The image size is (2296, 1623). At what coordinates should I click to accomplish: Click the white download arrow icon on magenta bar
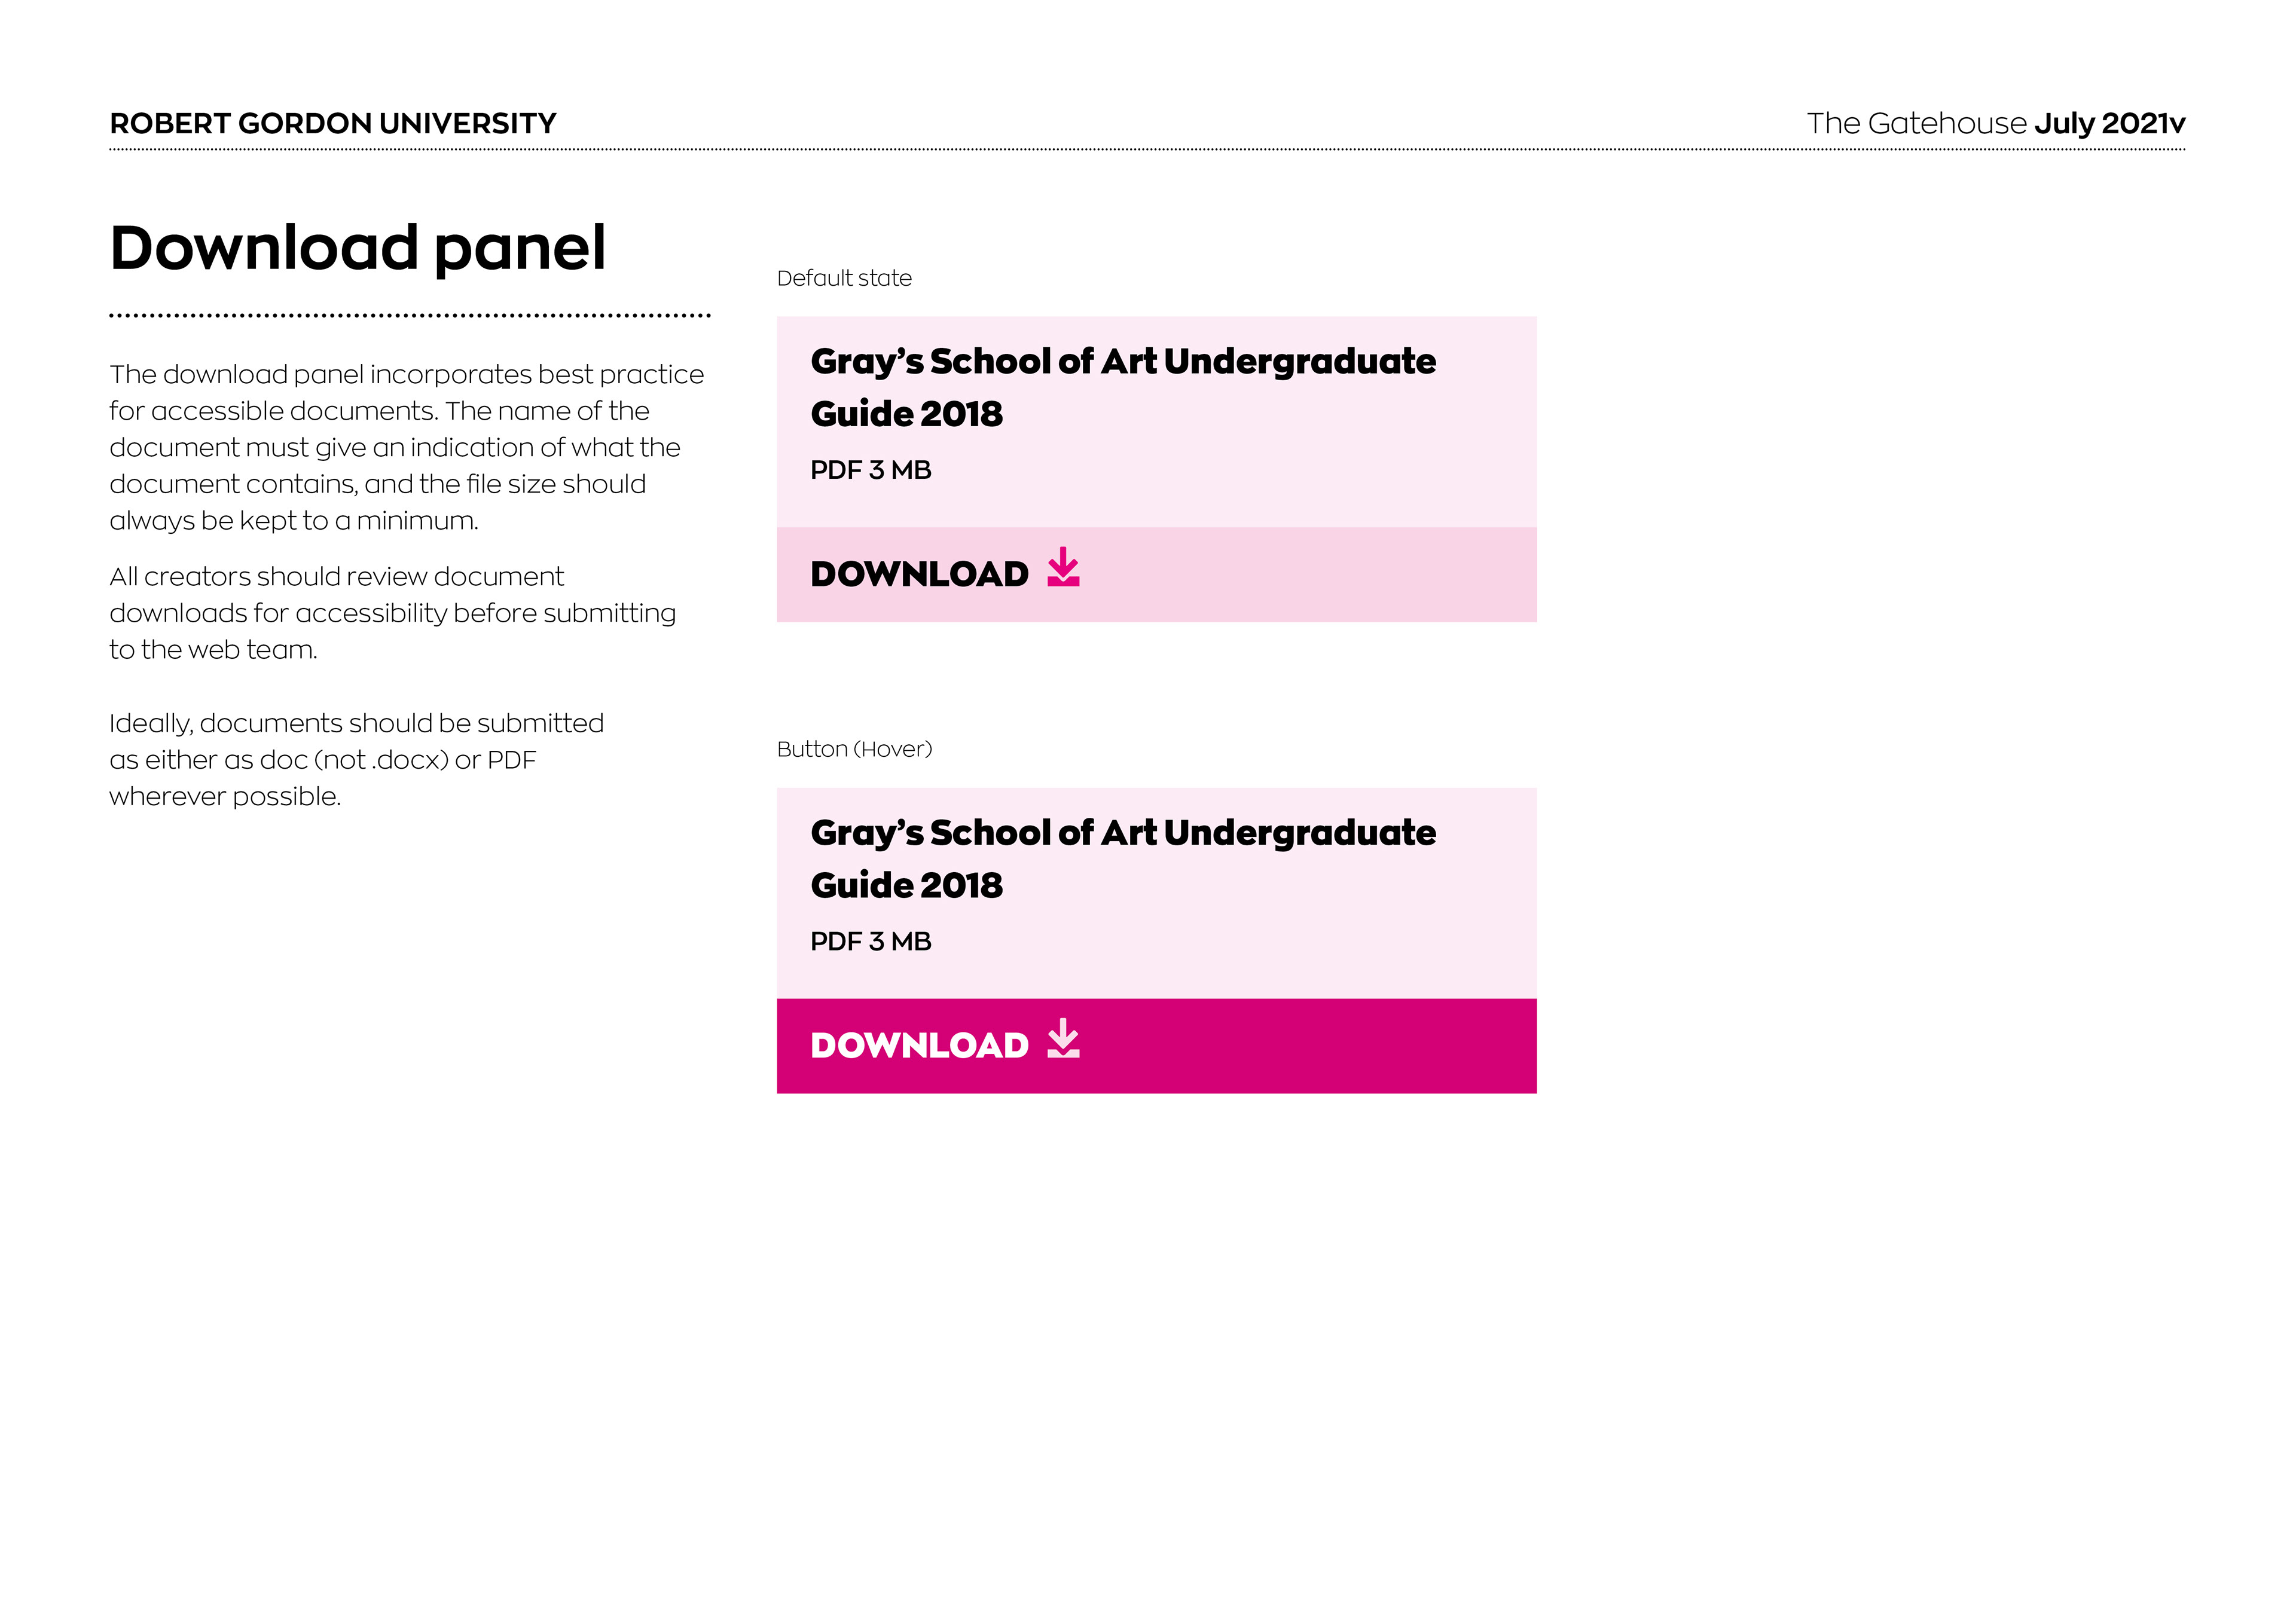click(x=1063, y=1039)
